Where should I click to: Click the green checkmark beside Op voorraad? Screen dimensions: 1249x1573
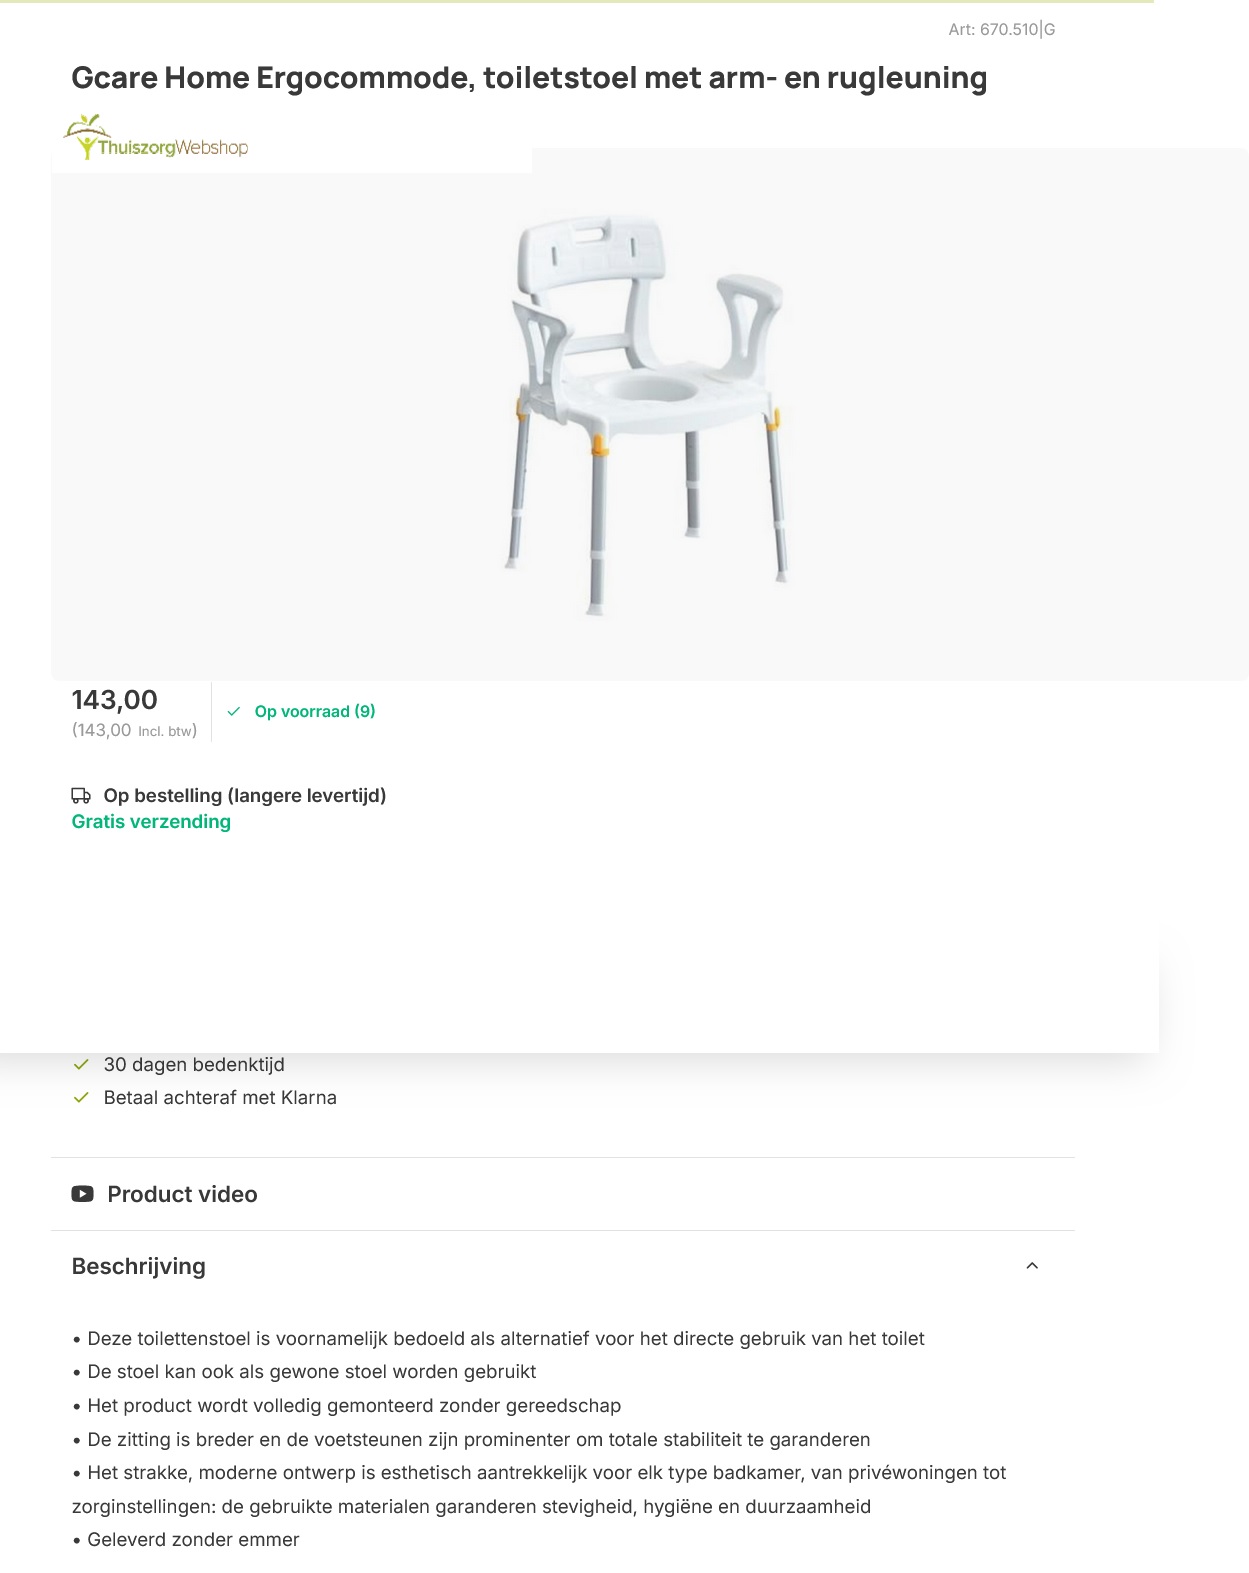tap(234, 712)
